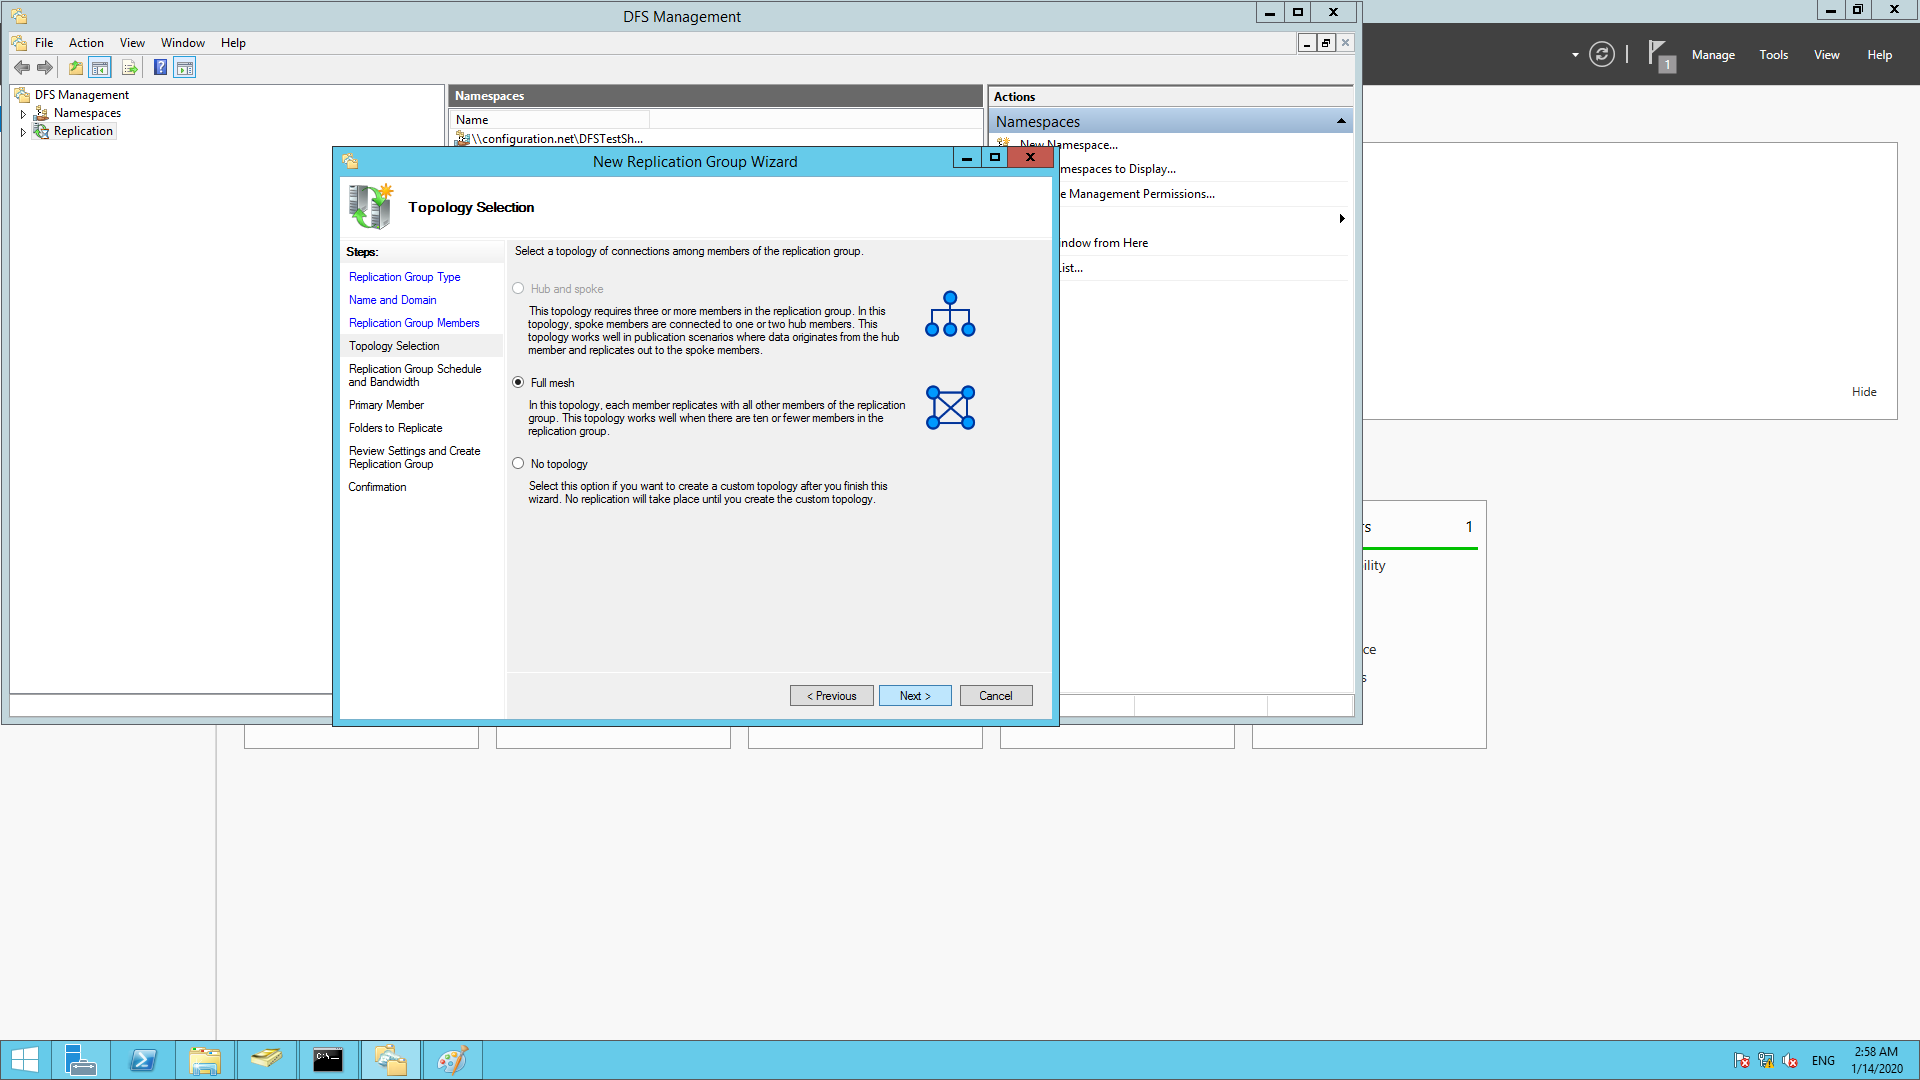Open the Action menu

tap(86, 43)
